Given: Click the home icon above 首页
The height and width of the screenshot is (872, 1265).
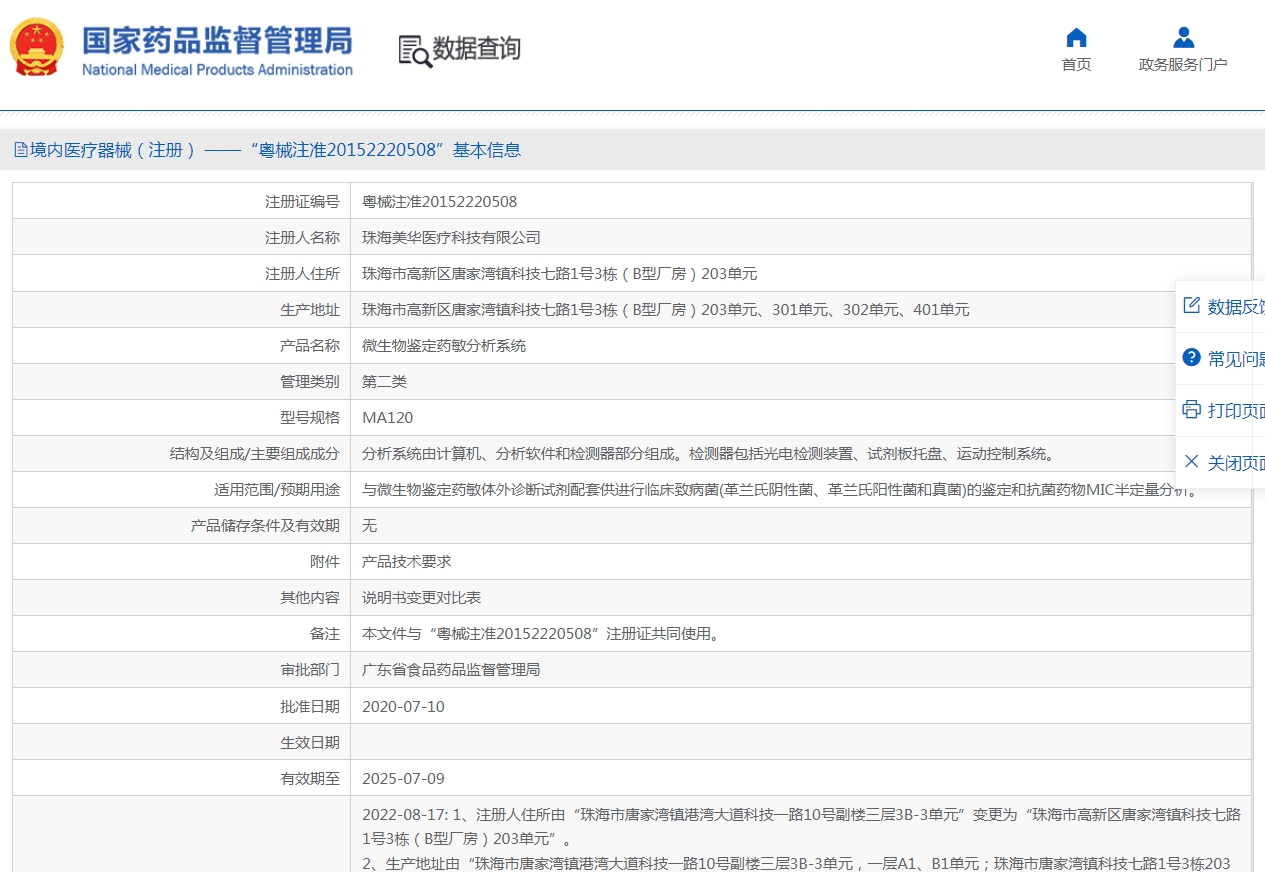Looking at the screenshot, I should click(x=1076, y=38).
